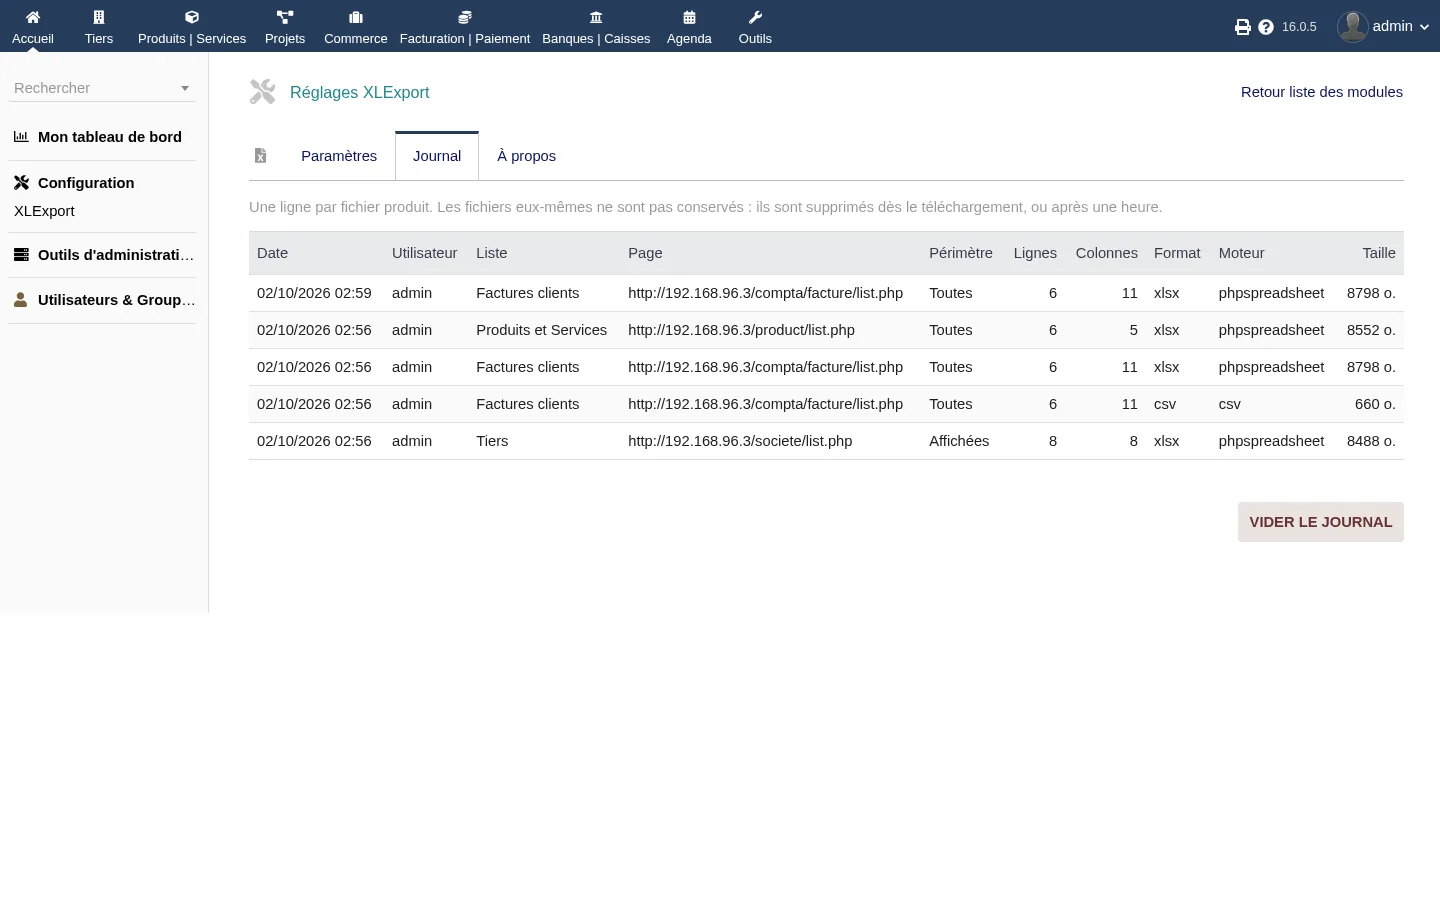Viewport: 1440px width, 900px height.
Task: Click the Date column header
Action: click(x=272, y=253)
